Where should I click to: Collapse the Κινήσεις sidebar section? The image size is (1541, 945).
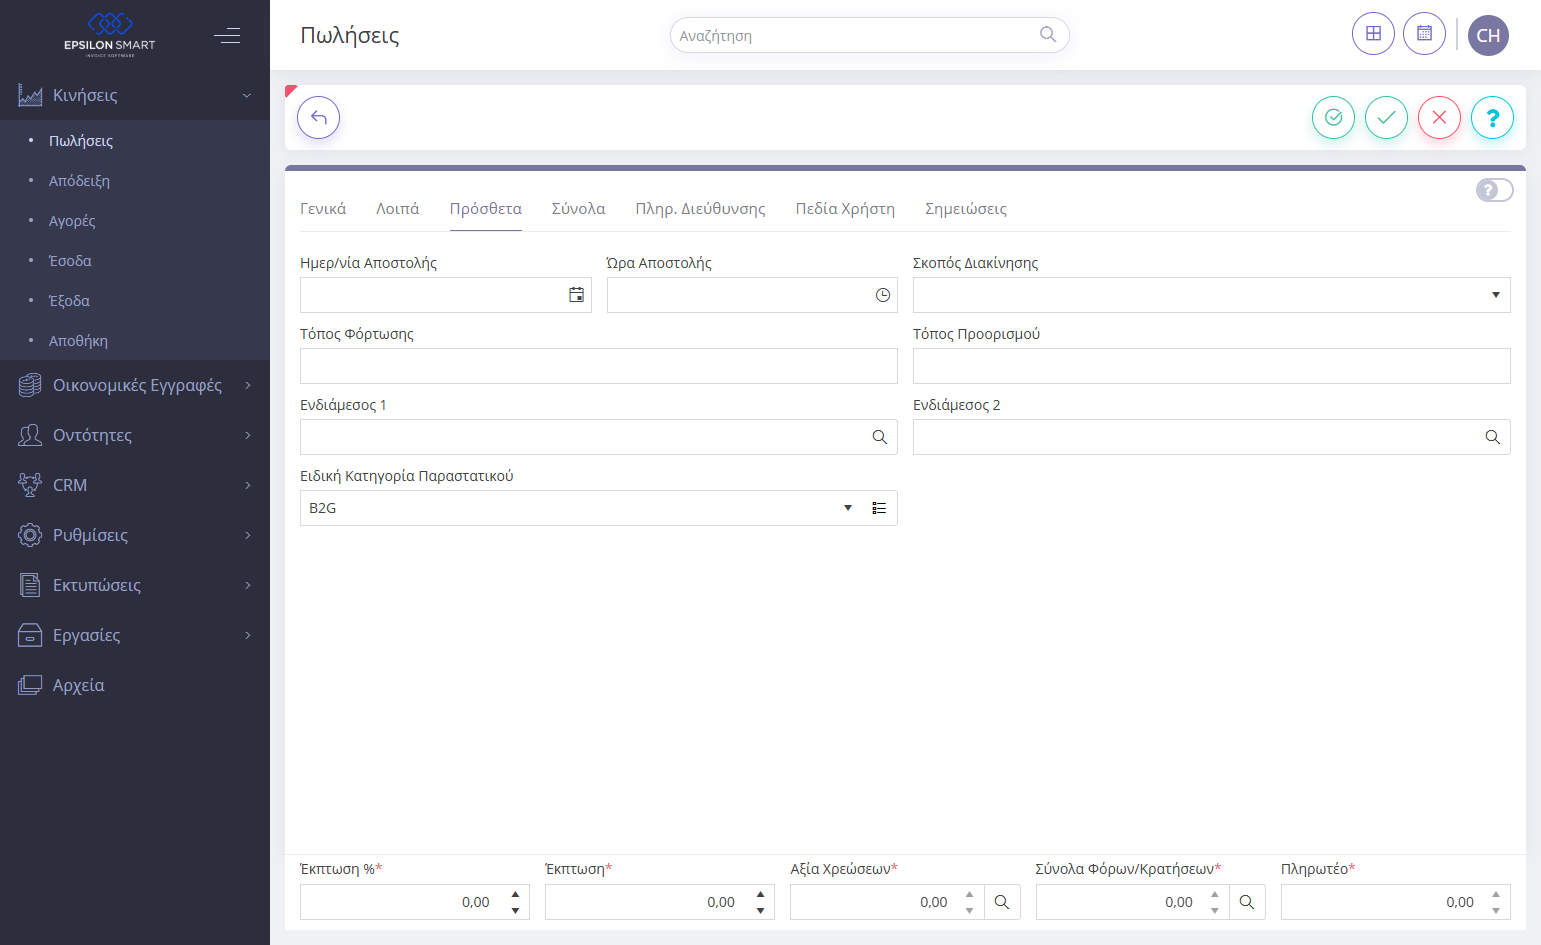[135, 95]
